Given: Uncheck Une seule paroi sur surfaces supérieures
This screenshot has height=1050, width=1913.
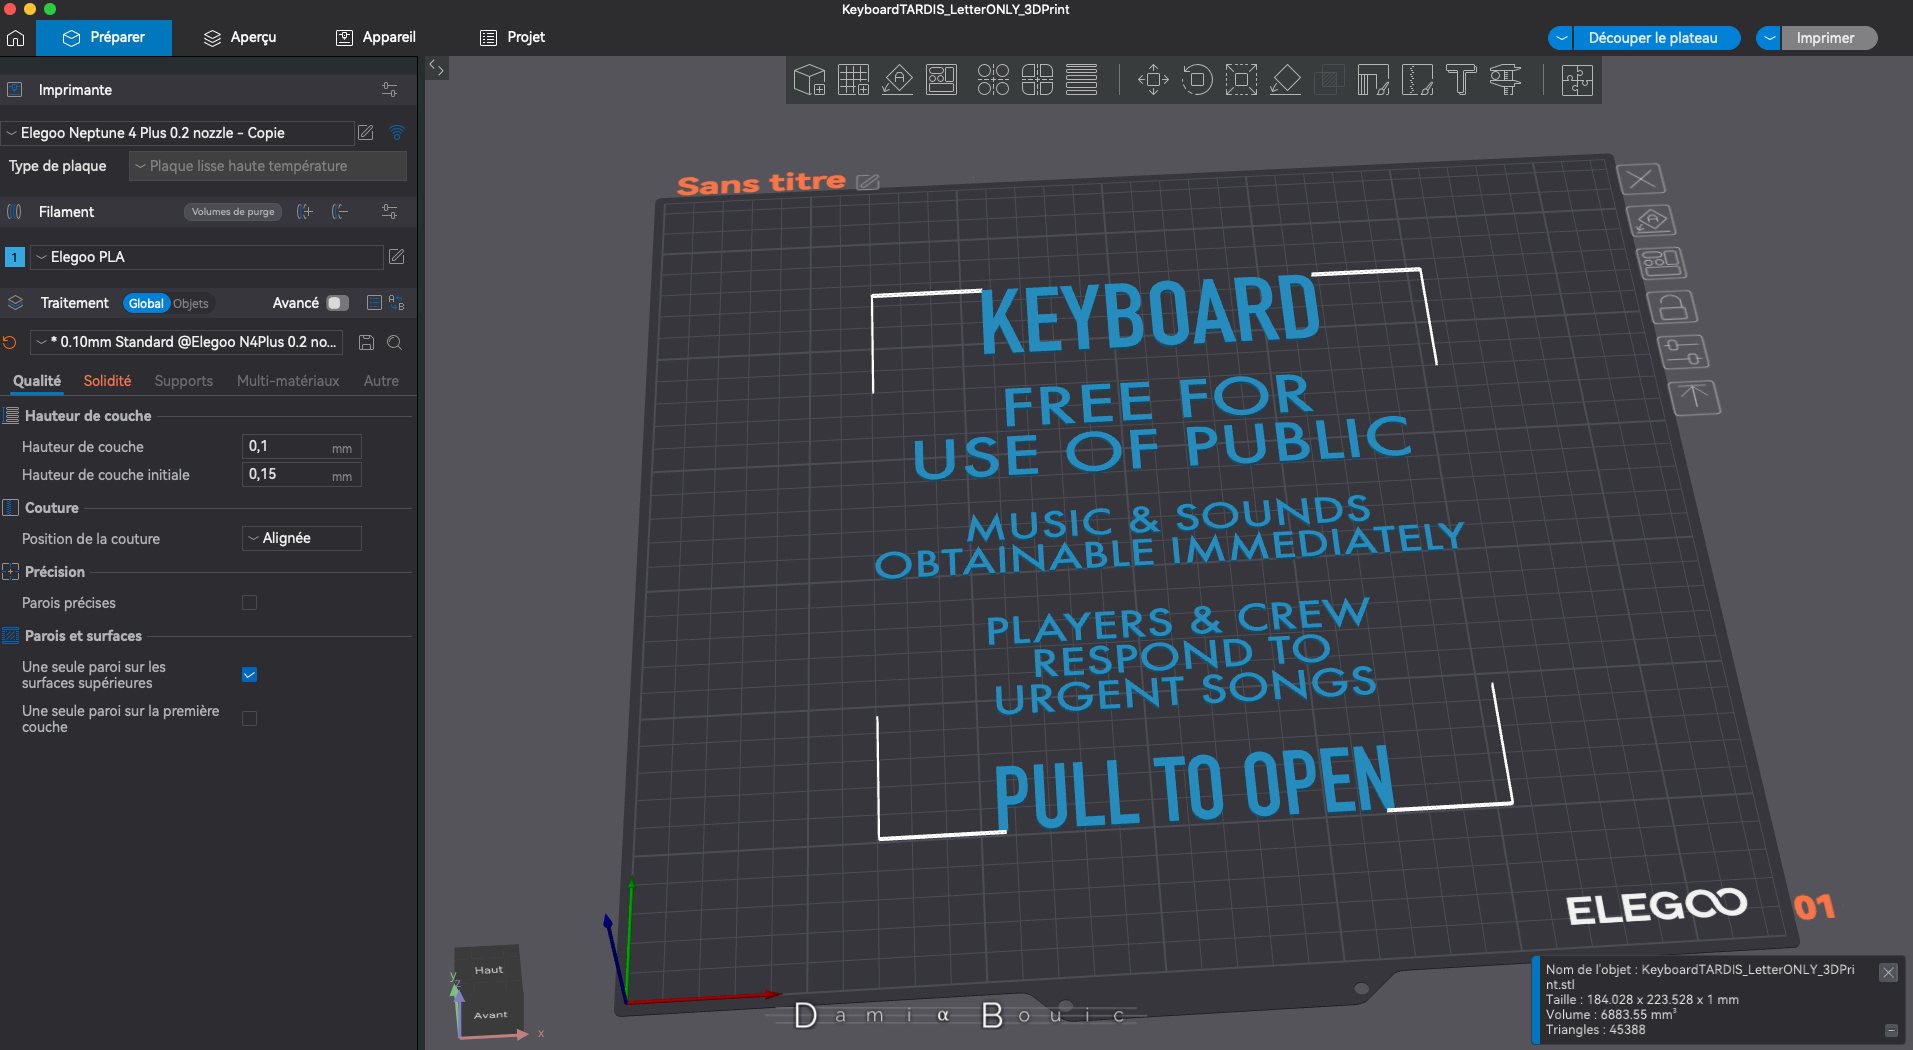Looking at the screenshot, I should pyautogui.click(x=250, y=675).
